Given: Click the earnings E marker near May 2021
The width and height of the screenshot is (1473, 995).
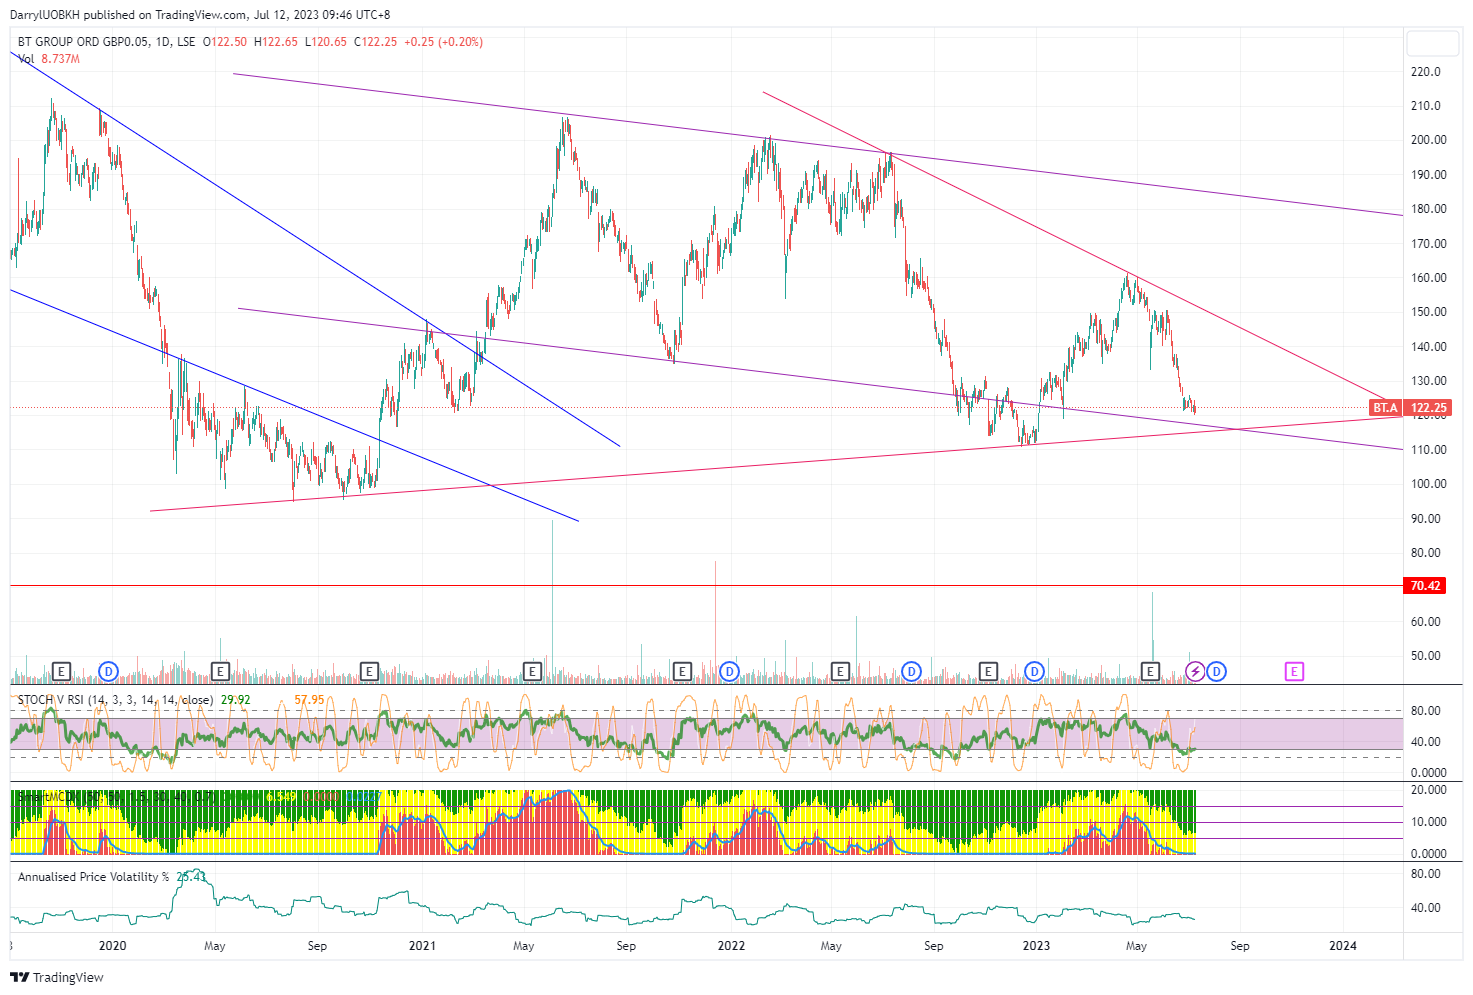Looking at the screenshot, I should click(532, 671).
